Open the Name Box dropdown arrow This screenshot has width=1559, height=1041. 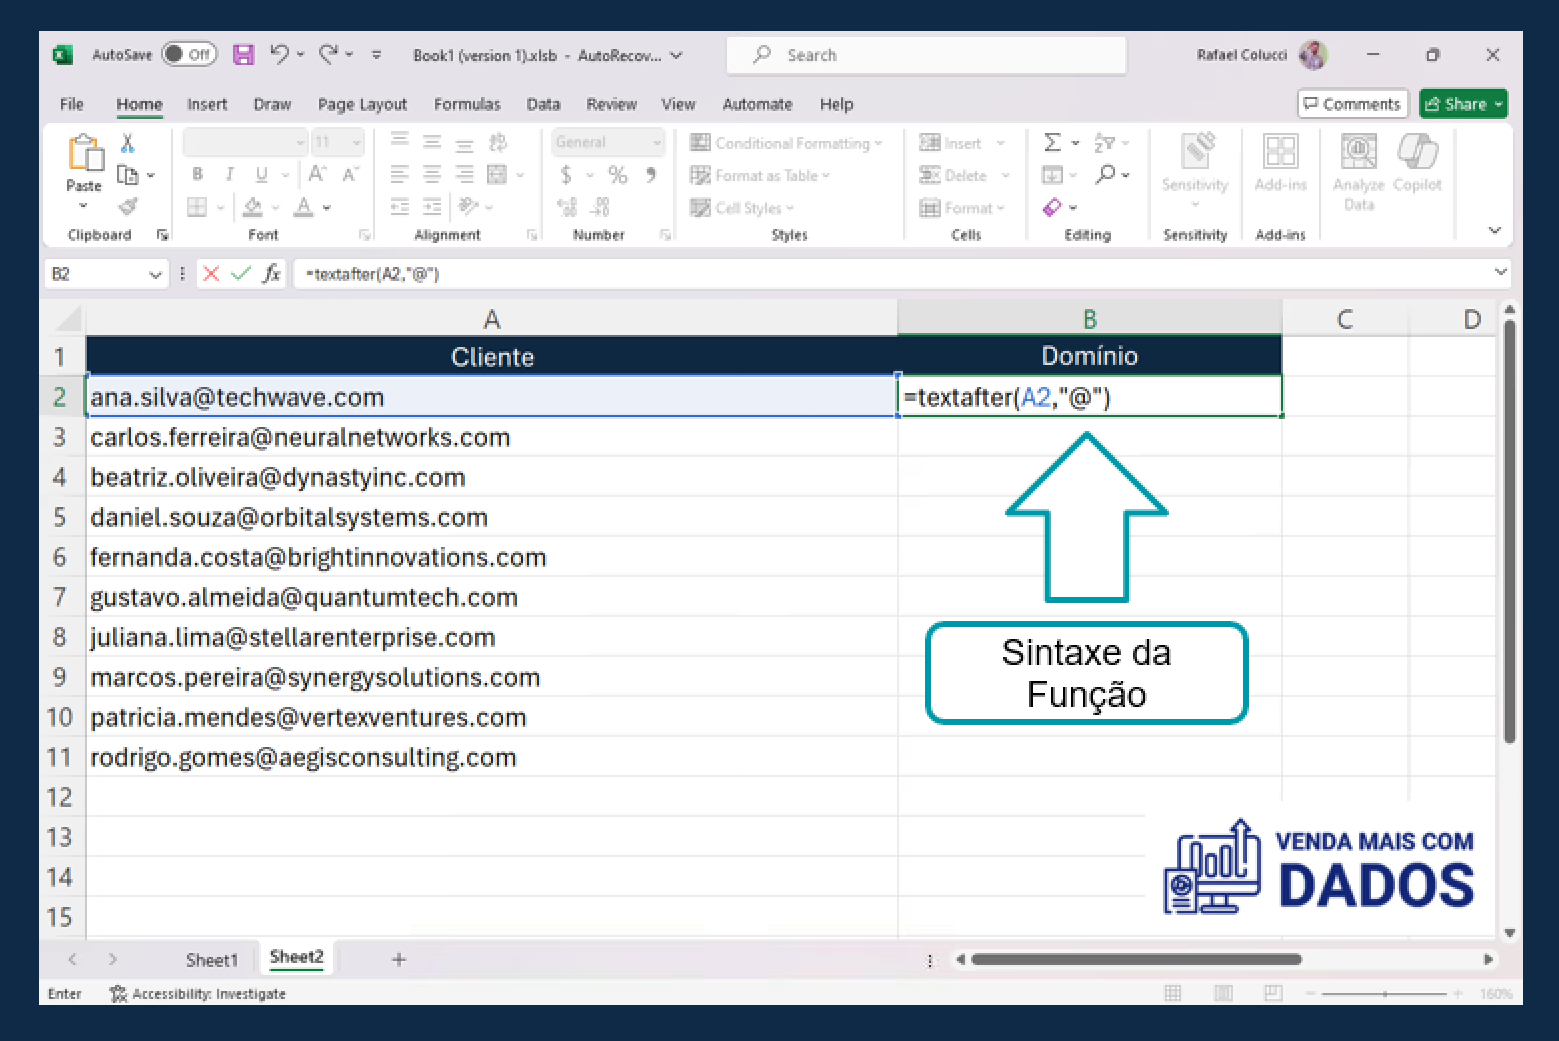tap(155, 273)
